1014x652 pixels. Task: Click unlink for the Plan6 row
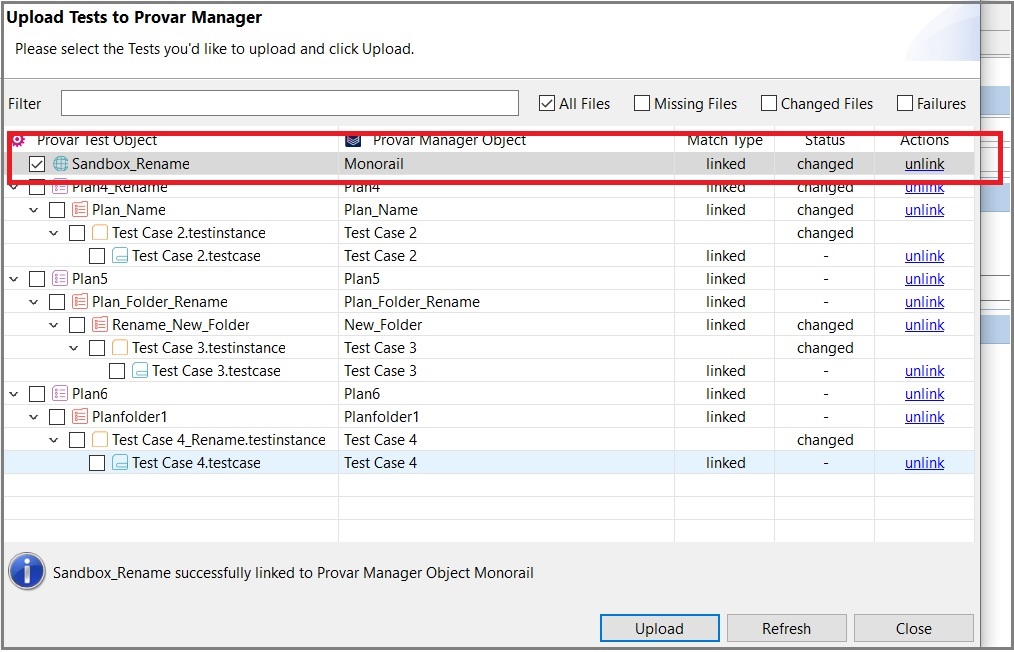pos(924,394)
